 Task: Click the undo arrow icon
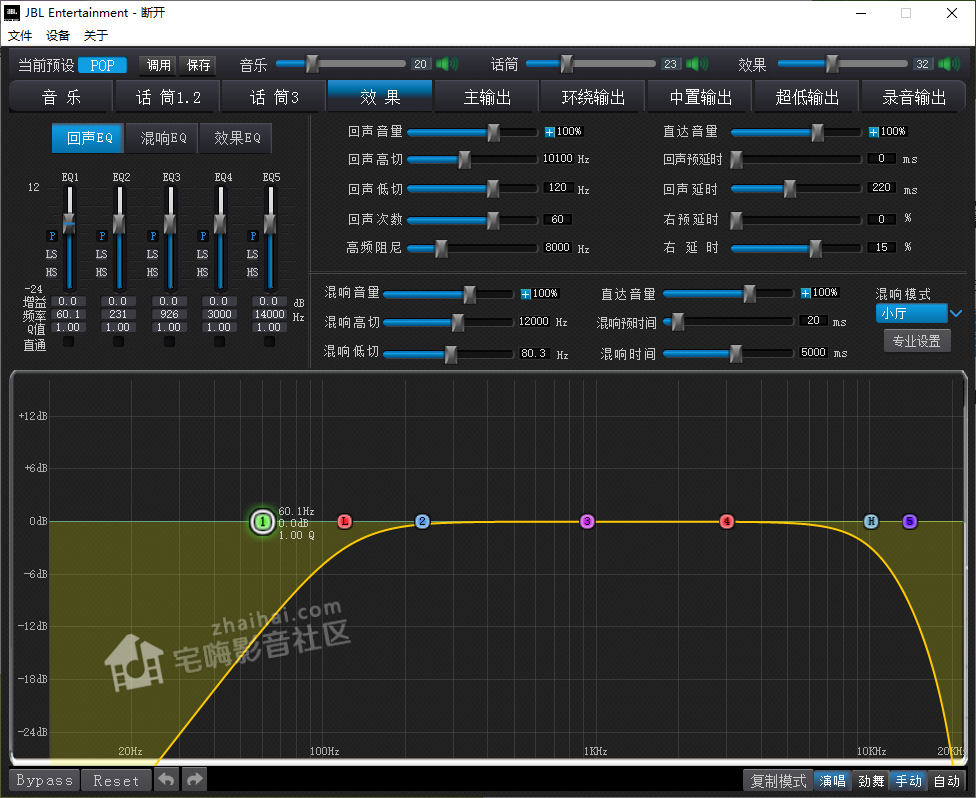(x=166, y=779)
